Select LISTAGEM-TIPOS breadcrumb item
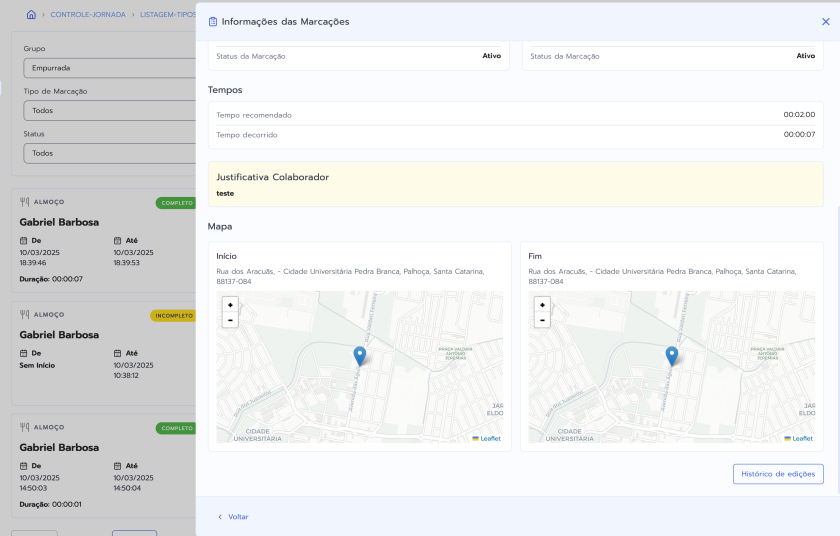Screen dimensions: 840x536 coord(166,15)
